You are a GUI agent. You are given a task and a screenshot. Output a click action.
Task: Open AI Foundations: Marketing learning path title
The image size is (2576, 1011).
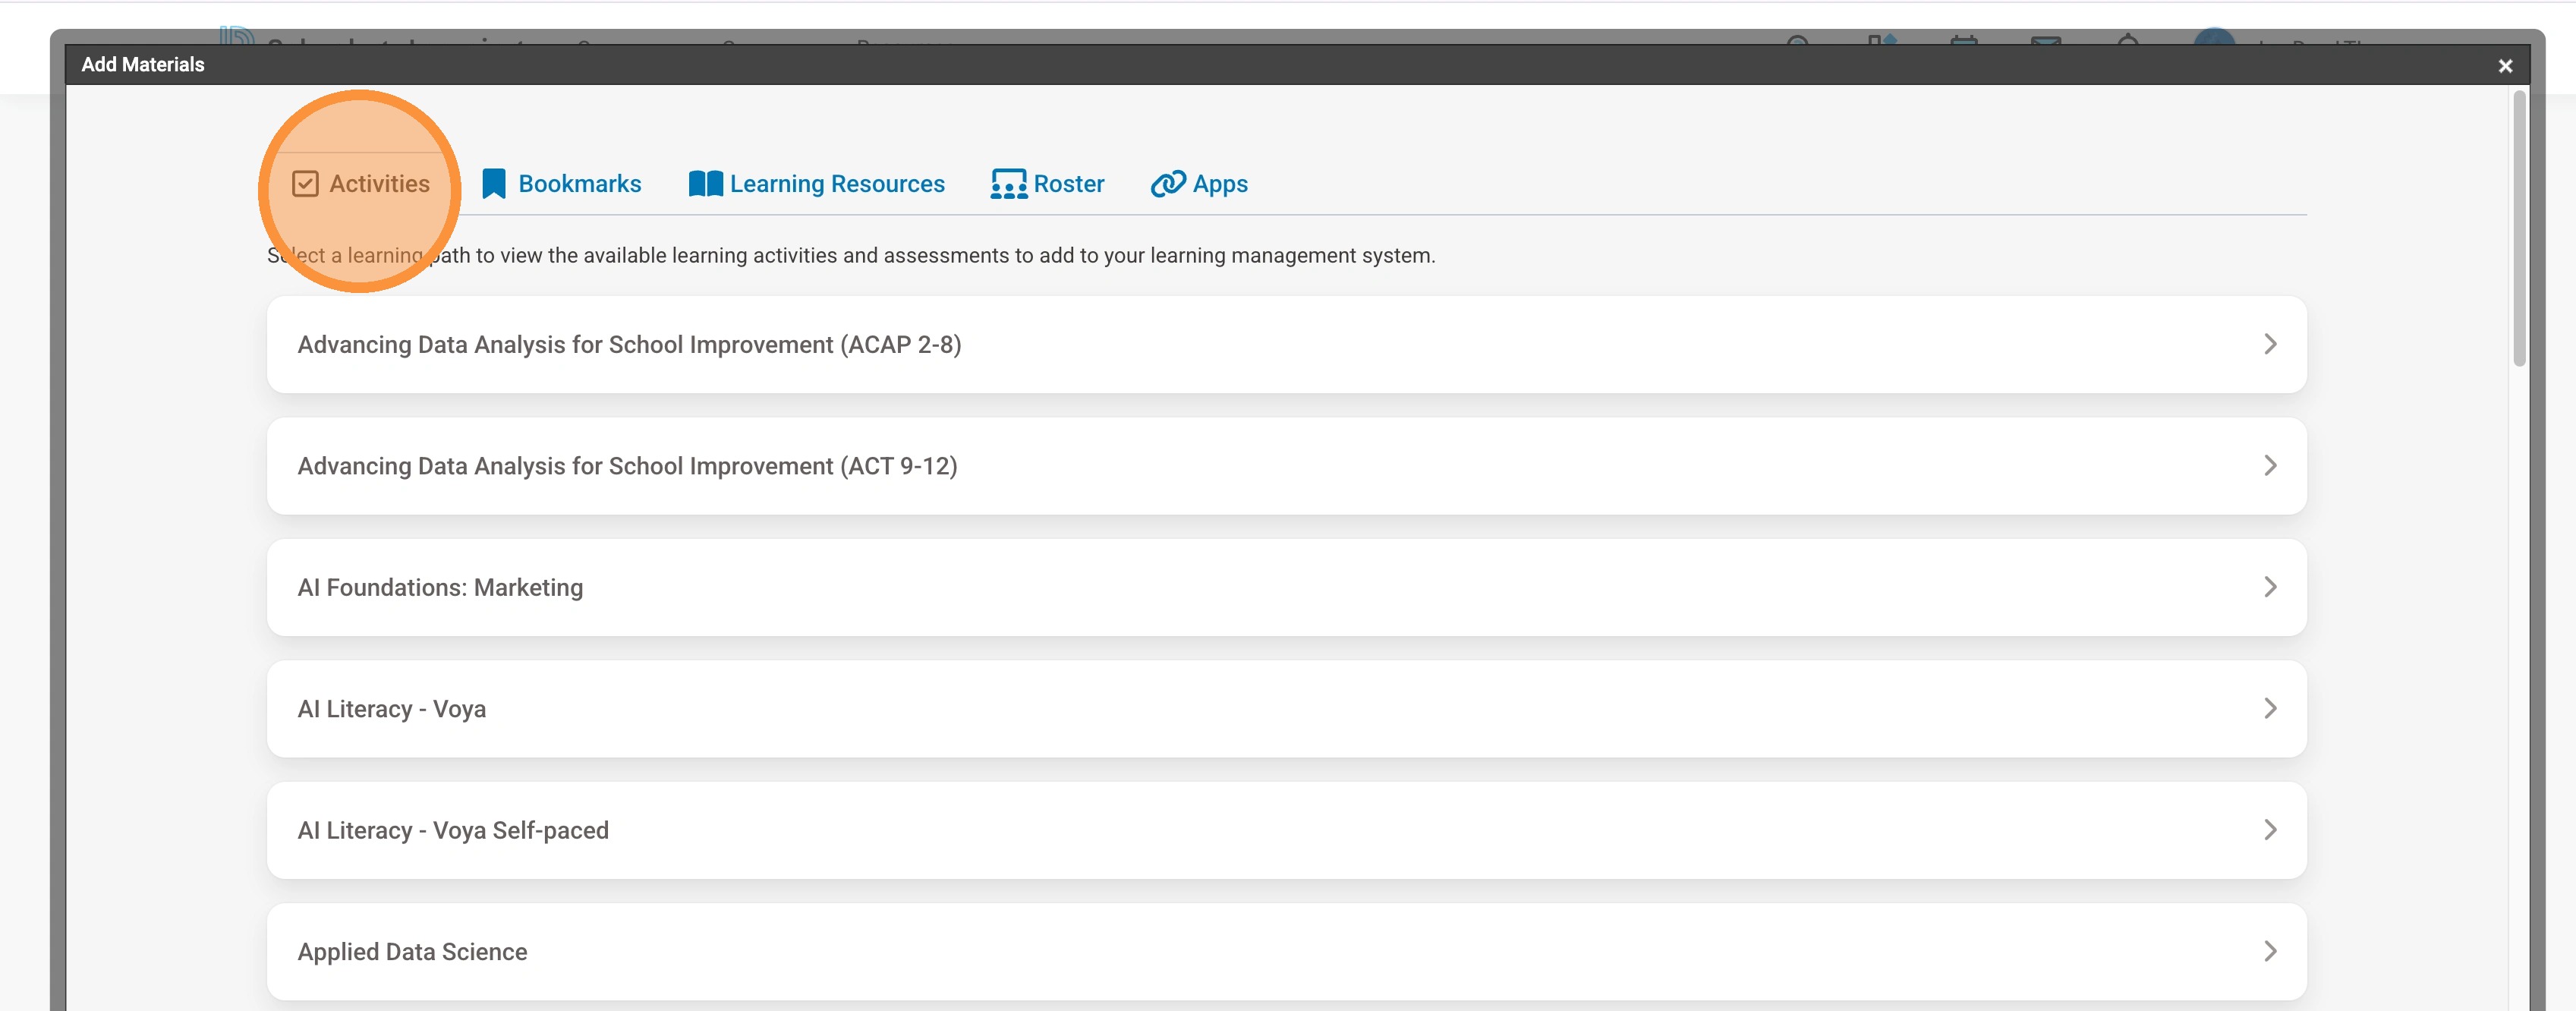click(440, 587)
